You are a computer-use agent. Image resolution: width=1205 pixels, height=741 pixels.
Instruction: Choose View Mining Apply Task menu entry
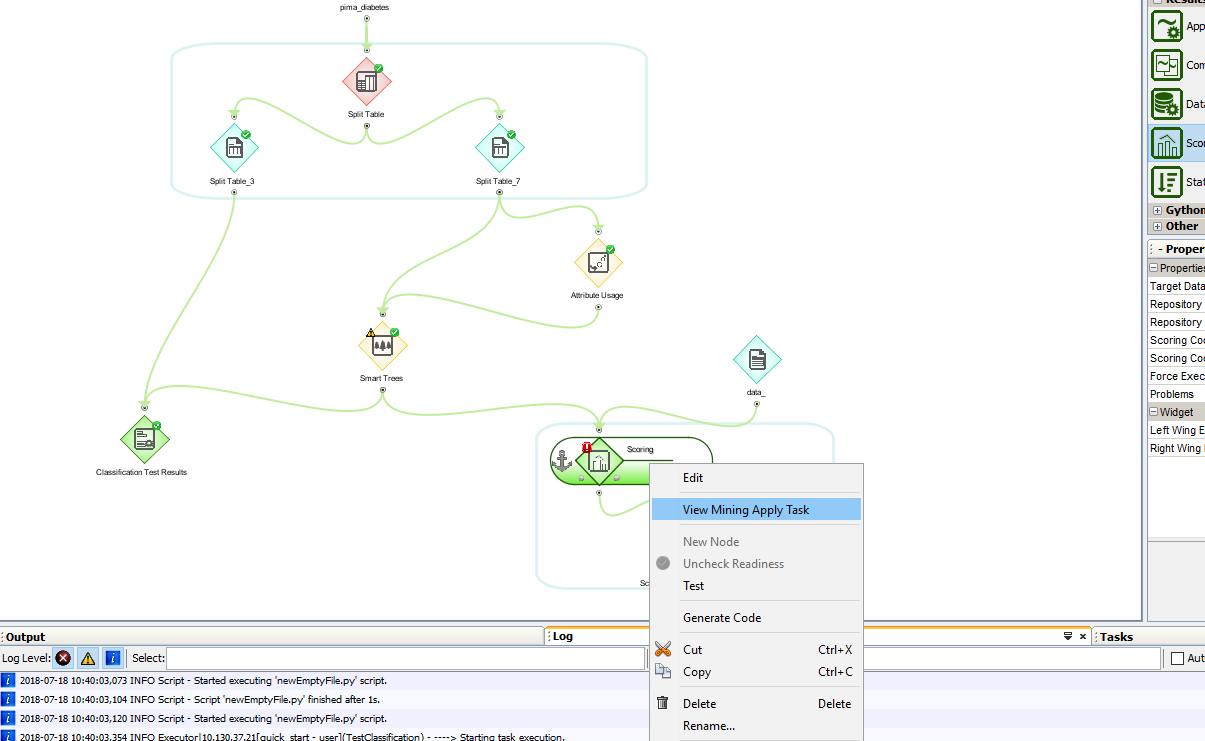pyautogui.click(x=746, y=510)
